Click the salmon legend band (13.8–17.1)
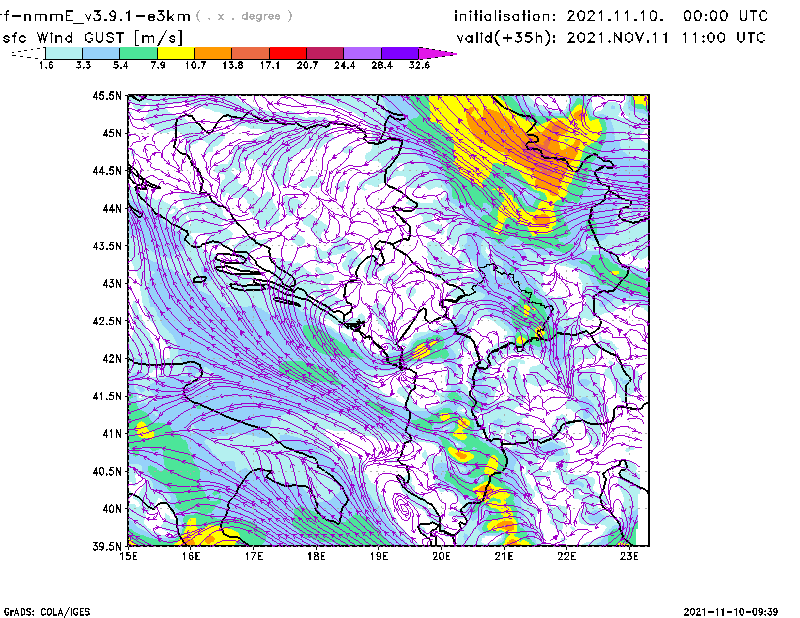Viewport: 800px width, 618px height. [251, 53]
